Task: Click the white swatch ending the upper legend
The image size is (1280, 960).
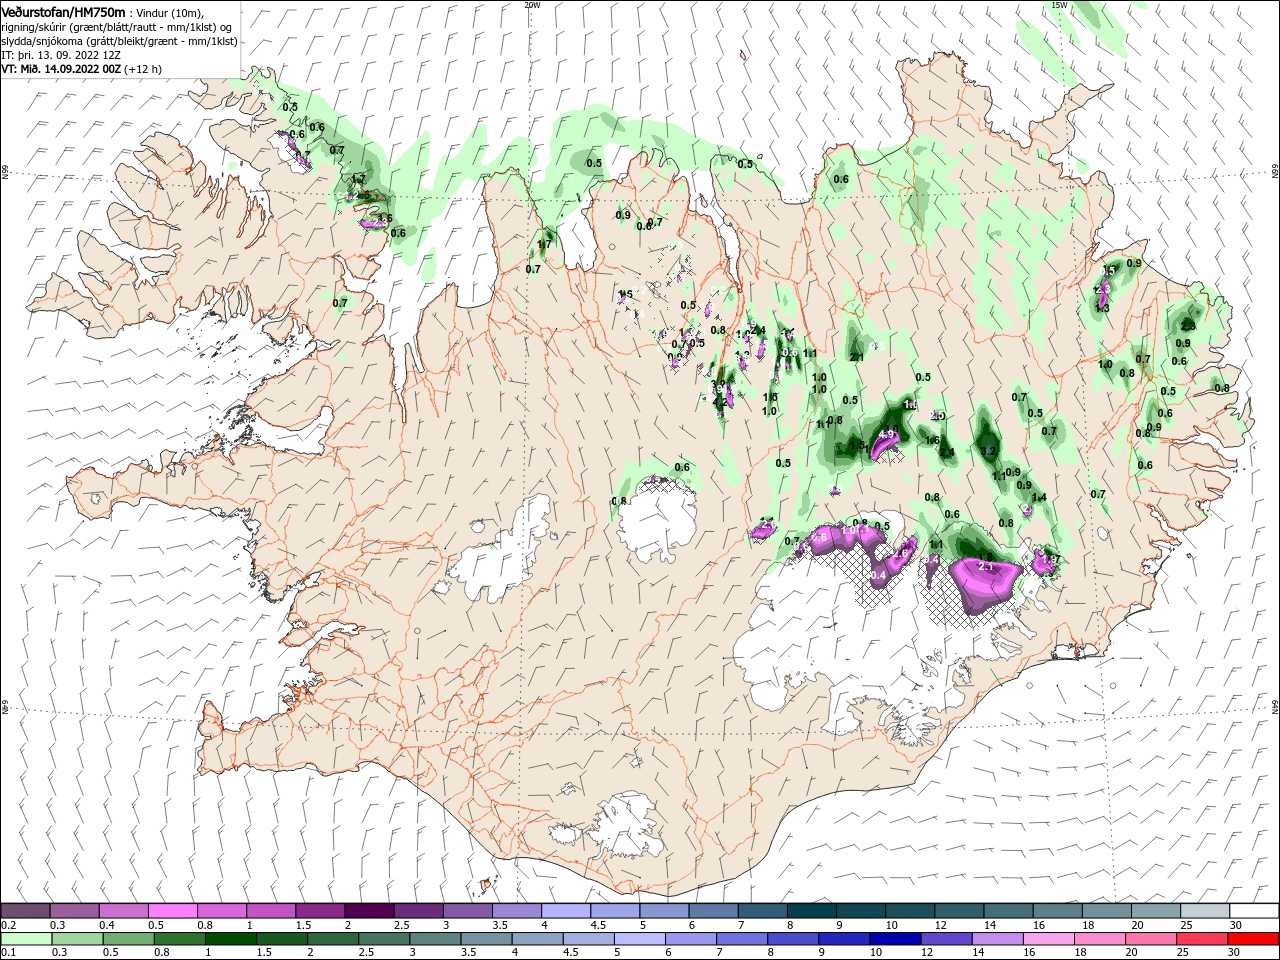Action: pyautogui.click(x=1254, y=911)
